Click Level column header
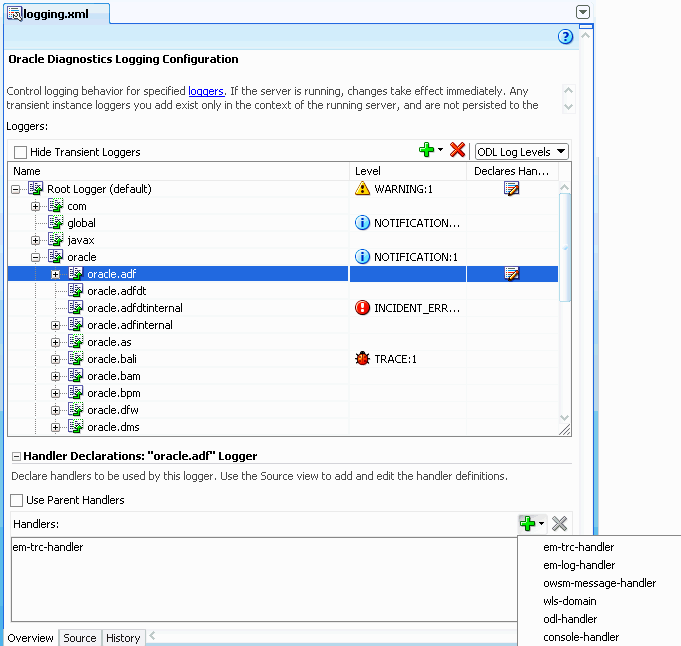 coord(408,171)
